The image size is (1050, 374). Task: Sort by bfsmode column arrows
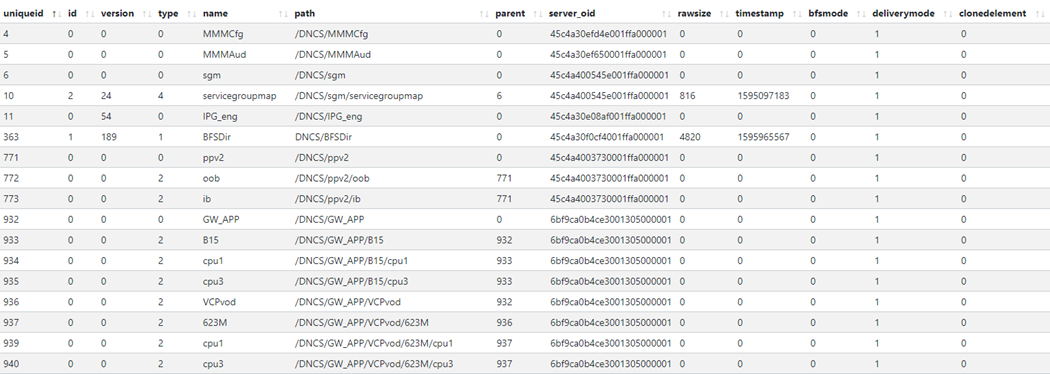(861, 13)
